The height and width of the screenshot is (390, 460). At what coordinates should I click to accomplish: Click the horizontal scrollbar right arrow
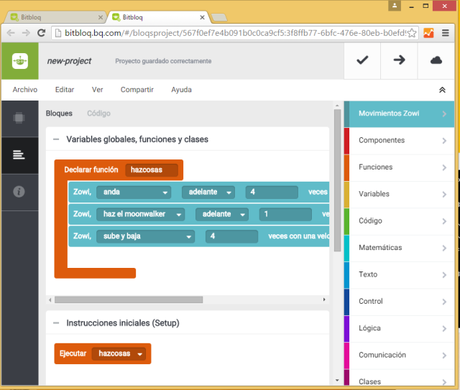pyautogui.click(x=324, y=300)
